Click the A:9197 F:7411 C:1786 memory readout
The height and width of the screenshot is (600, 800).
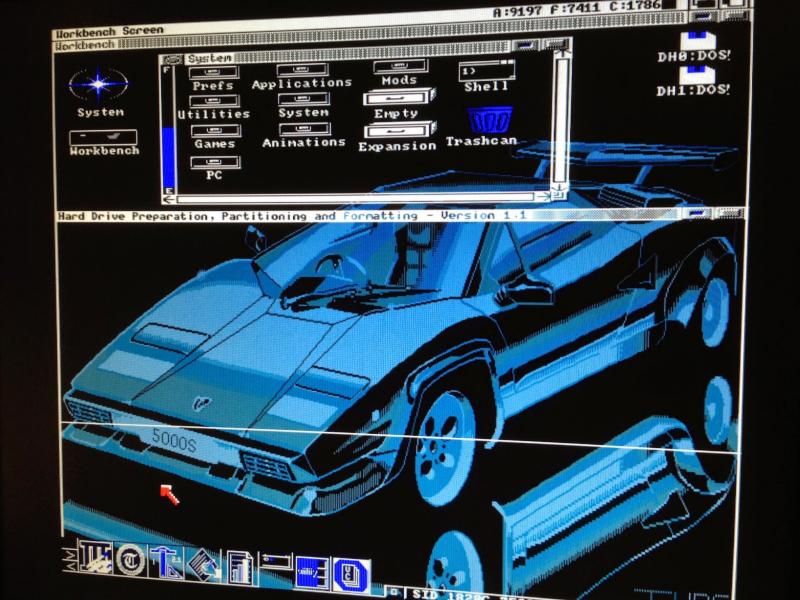577,9
